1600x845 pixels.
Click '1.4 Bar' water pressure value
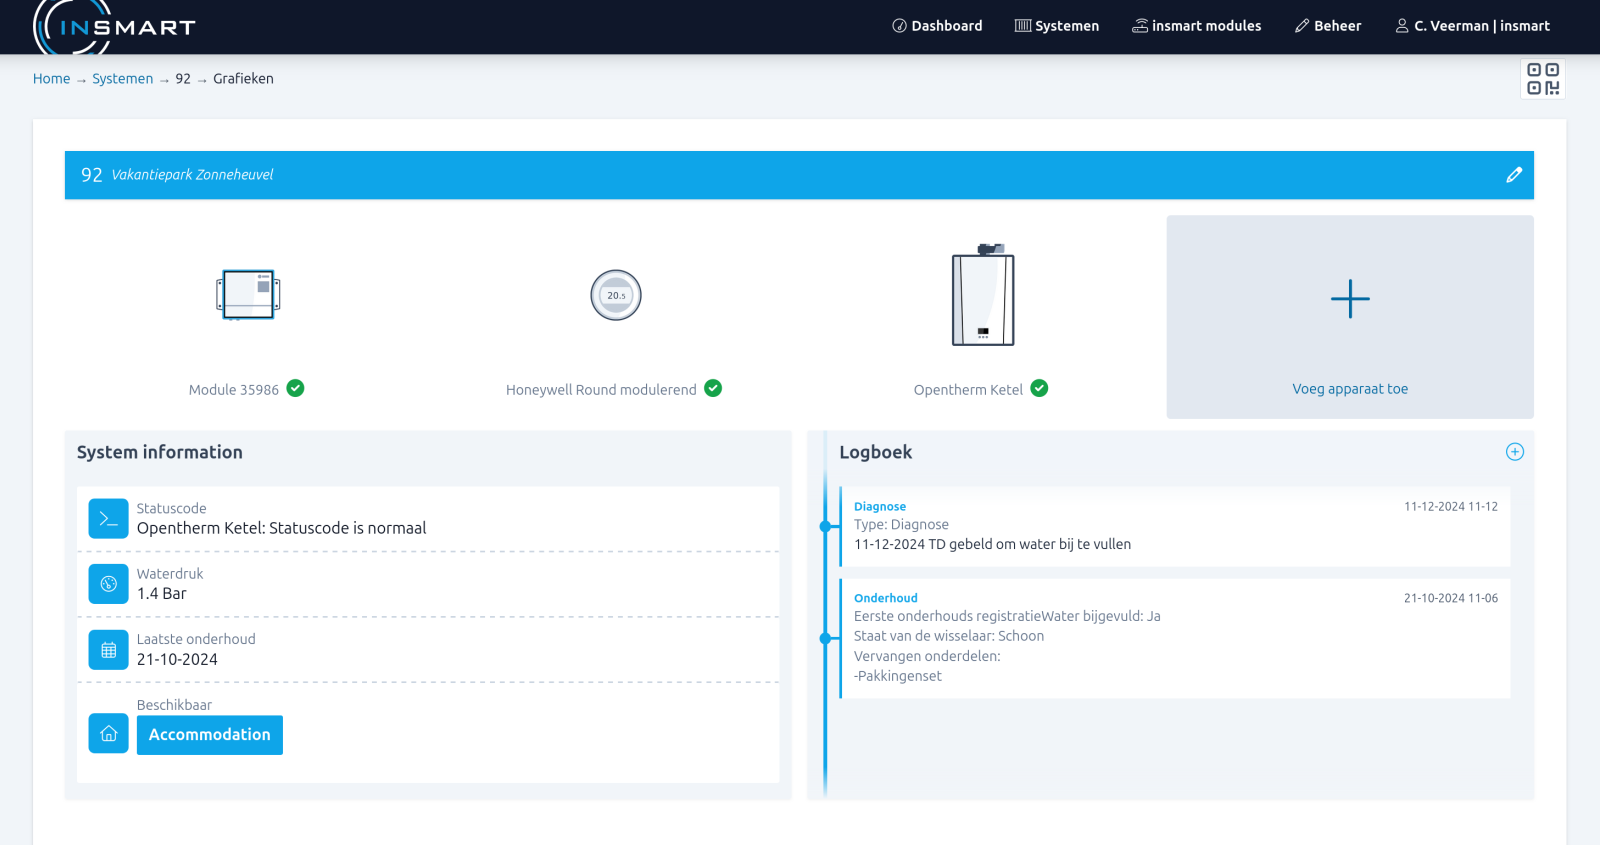click(162, 594)
